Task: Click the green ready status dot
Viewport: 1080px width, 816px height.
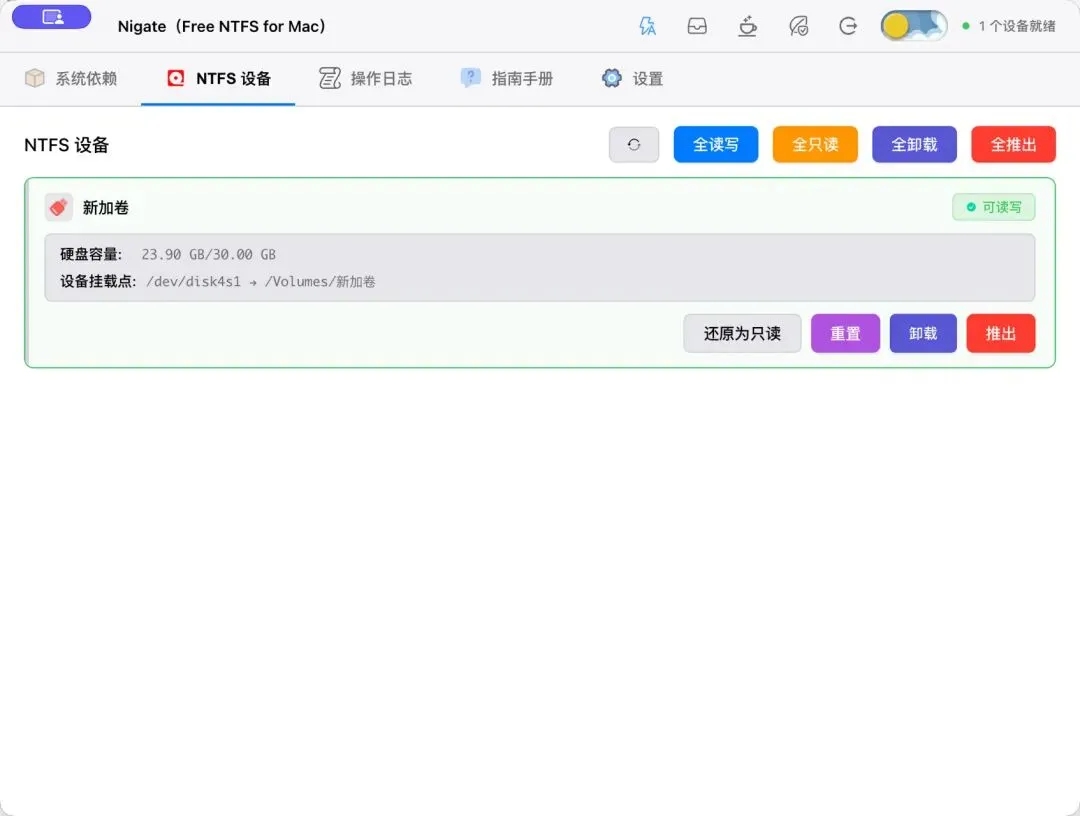Action: pyautogui.click(x=966, y=26)
